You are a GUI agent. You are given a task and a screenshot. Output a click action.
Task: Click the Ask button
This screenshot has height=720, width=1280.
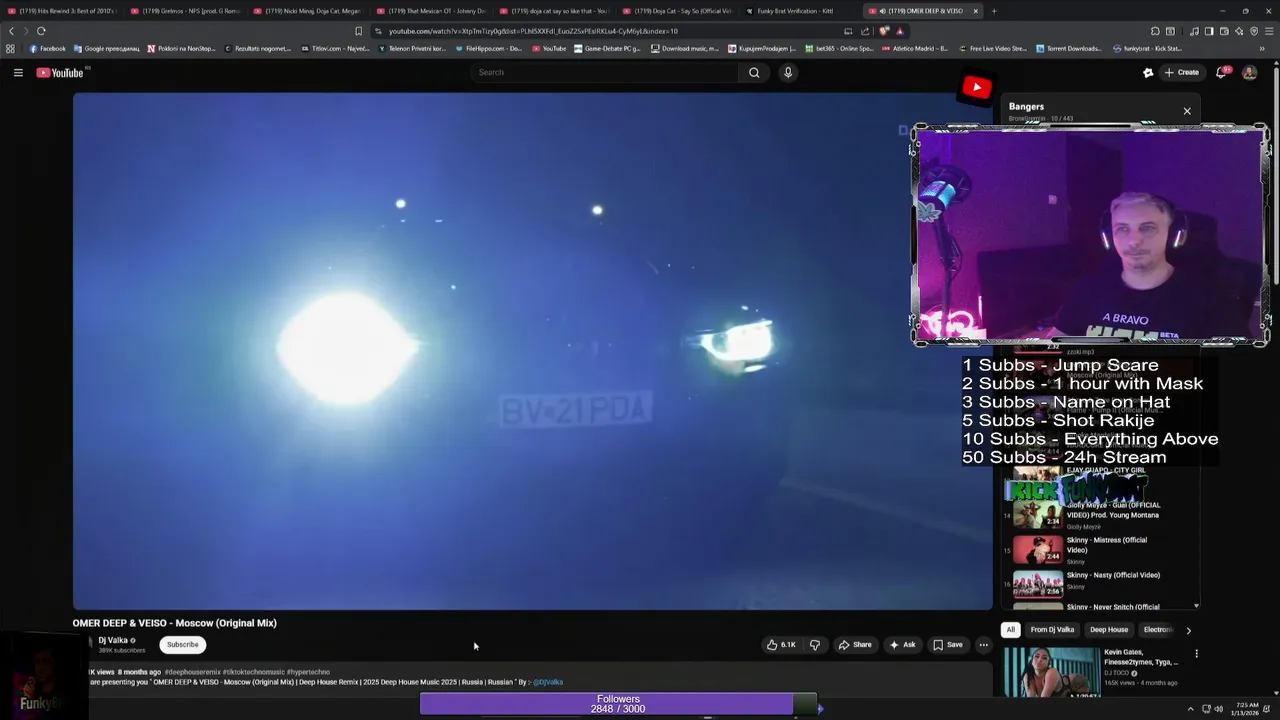click(902, 645)
